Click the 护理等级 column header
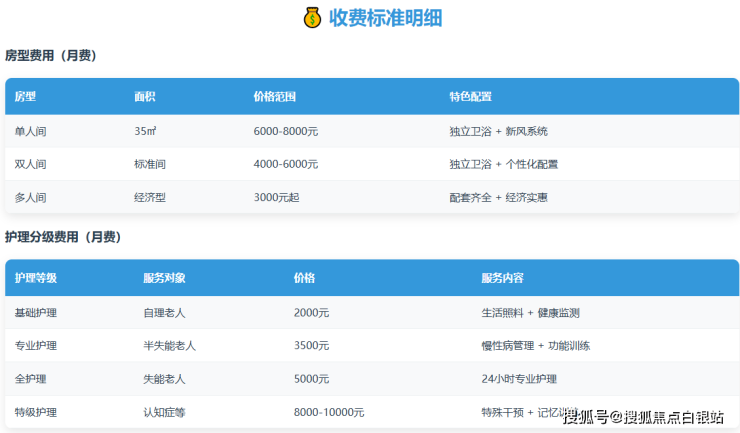The image size is (740, 433). coord(36,278)
